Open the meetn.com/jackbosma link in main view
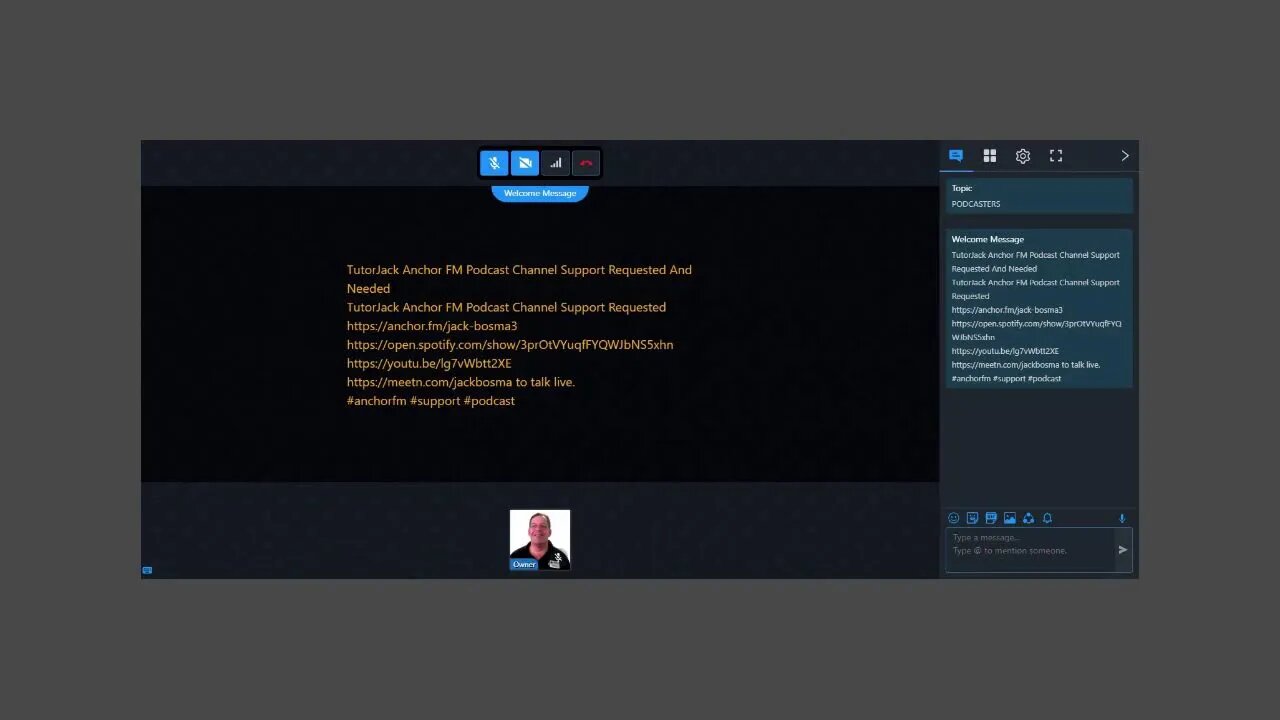 pyautogui.click(x=428, y=382)
